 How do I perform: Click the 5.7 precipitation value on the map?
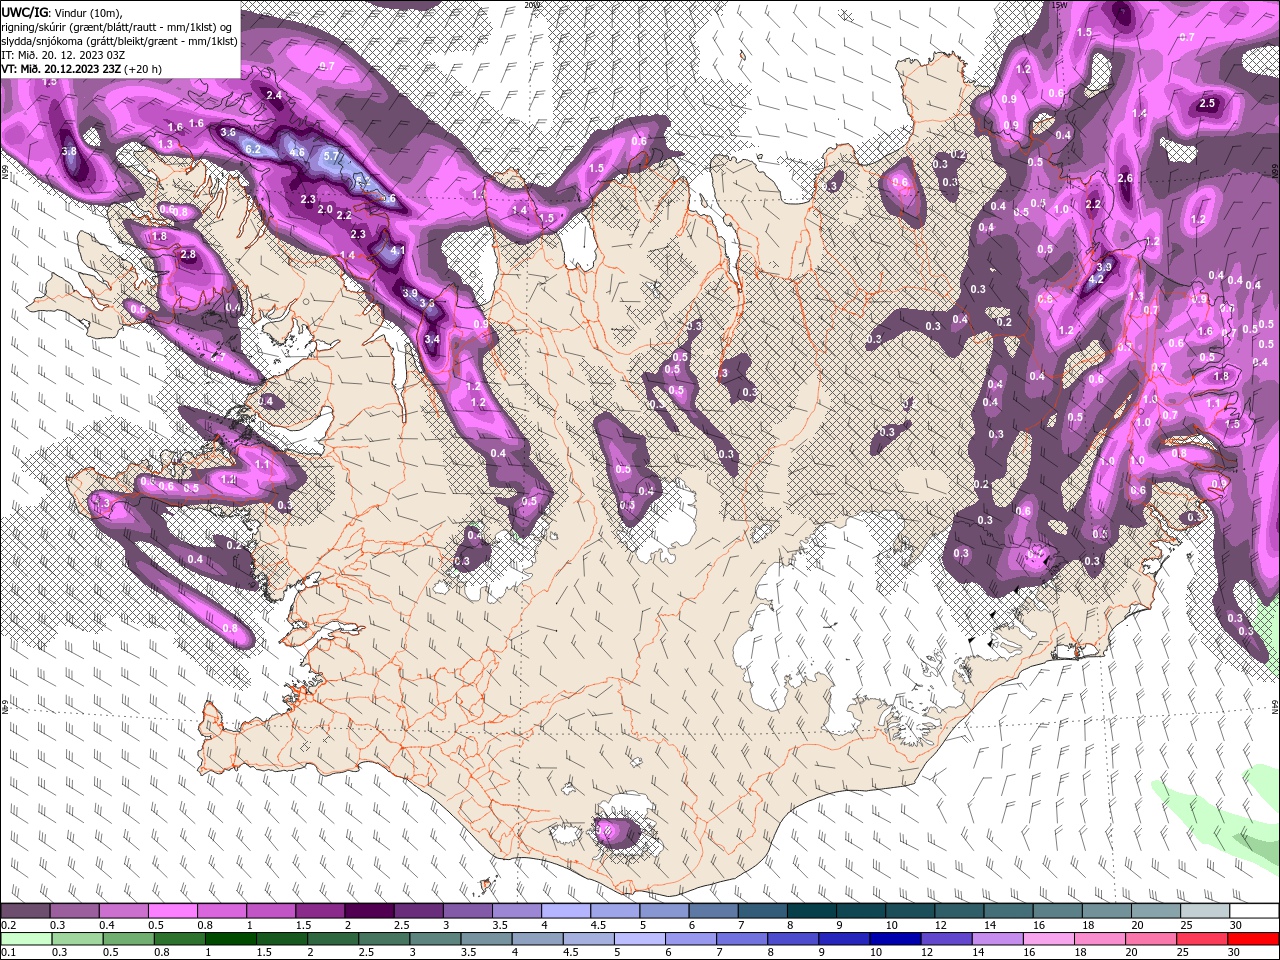333,157
